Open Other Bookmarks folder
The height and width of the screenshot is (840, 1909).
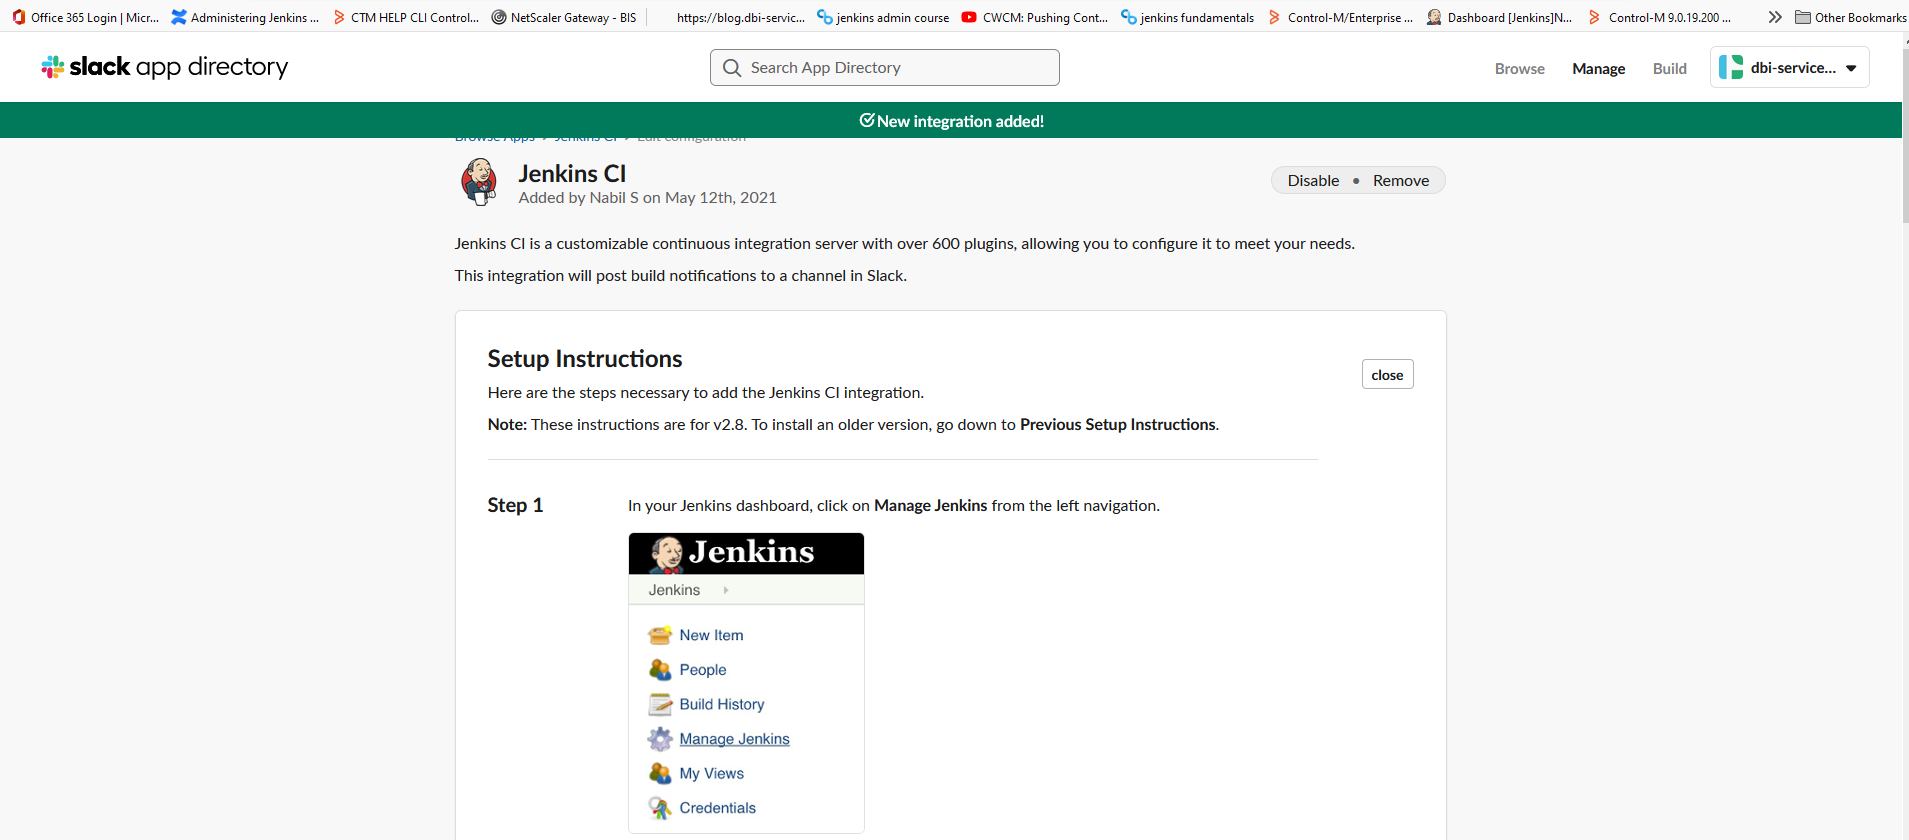click(1851, 17)
